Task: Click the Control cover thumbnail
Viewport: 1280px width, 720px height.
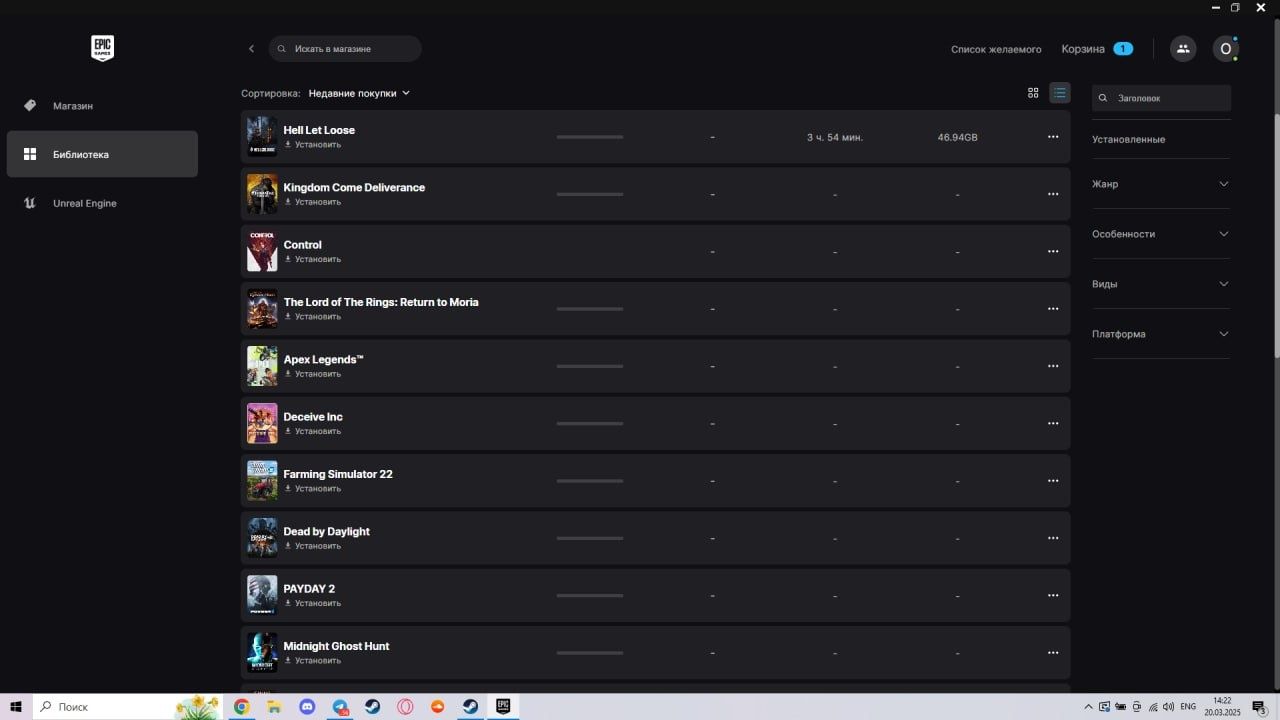Action: (x=262, y=251)
